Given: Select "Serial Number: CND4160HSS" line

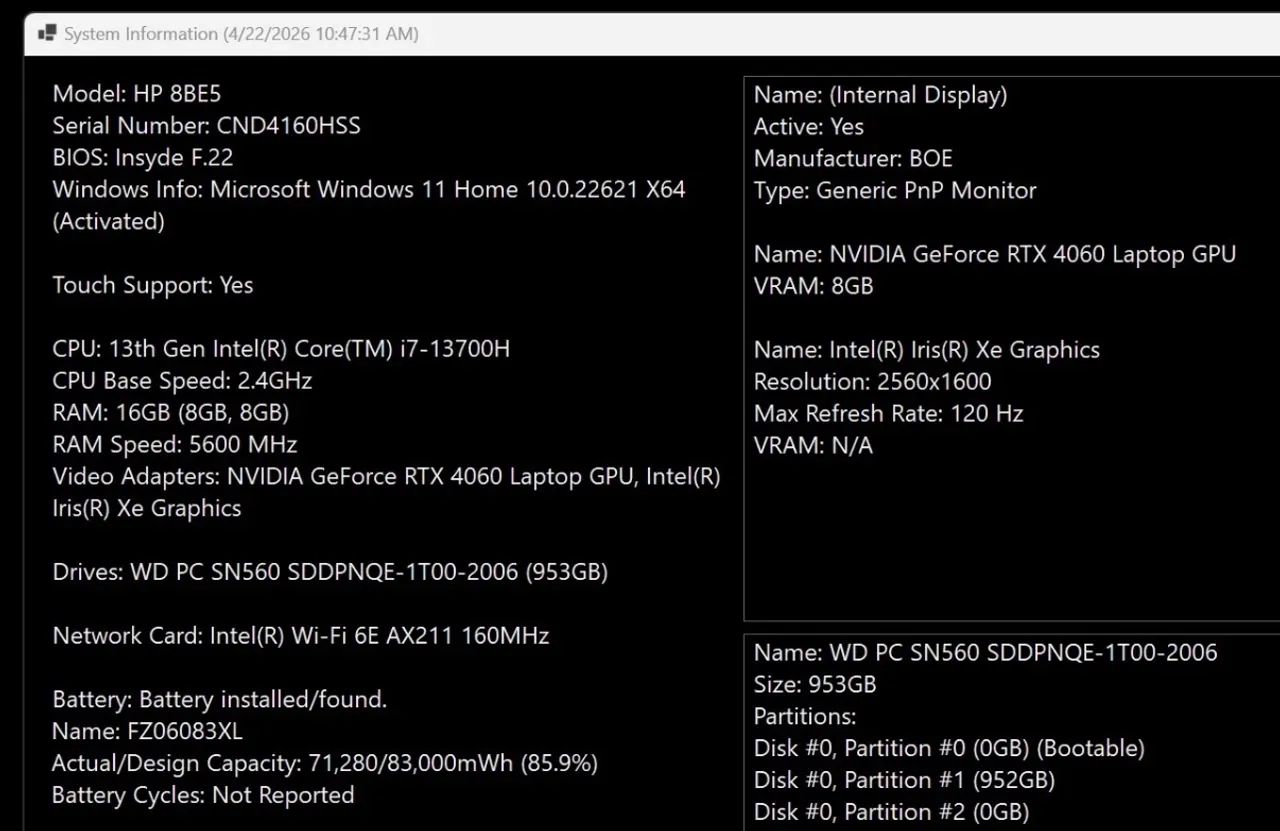Looking at the screenshot, I should click(206, 126).
